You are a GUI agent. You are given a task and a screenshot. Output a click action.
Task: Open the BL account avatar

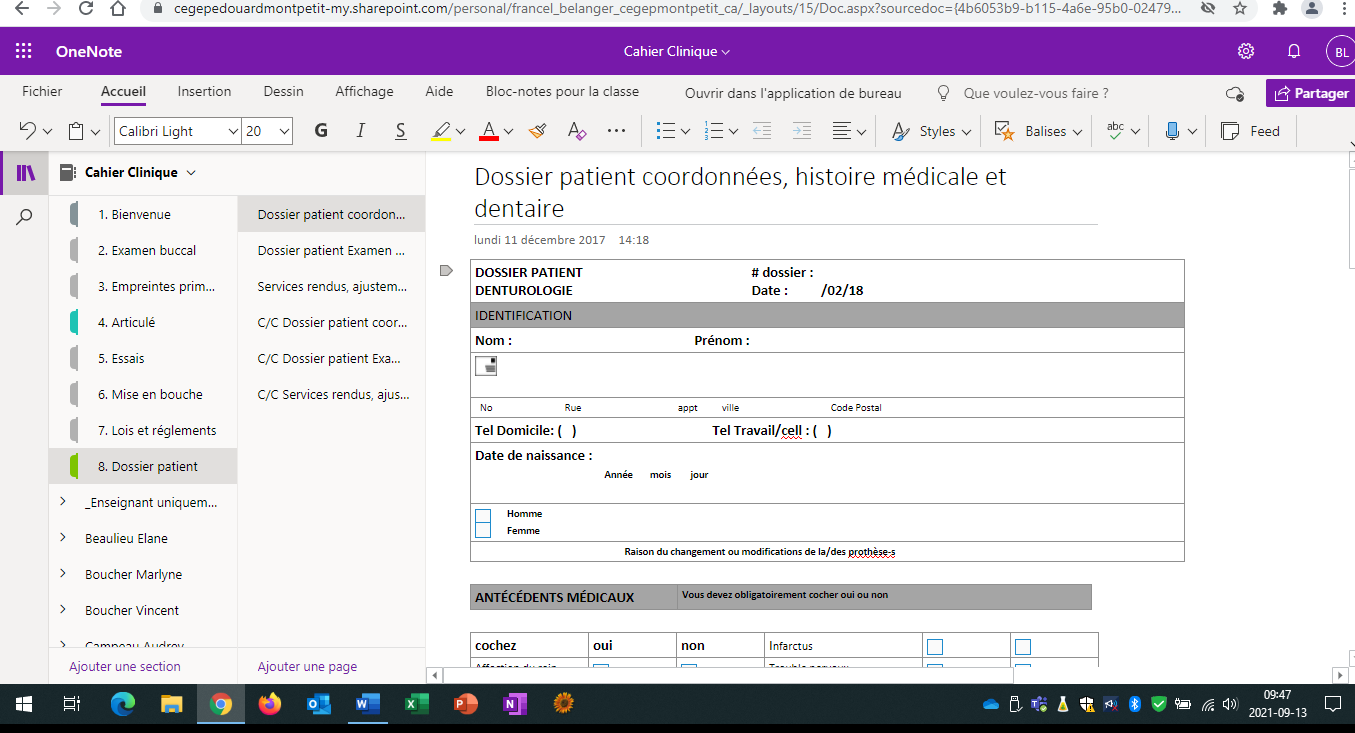(1340, 51)
